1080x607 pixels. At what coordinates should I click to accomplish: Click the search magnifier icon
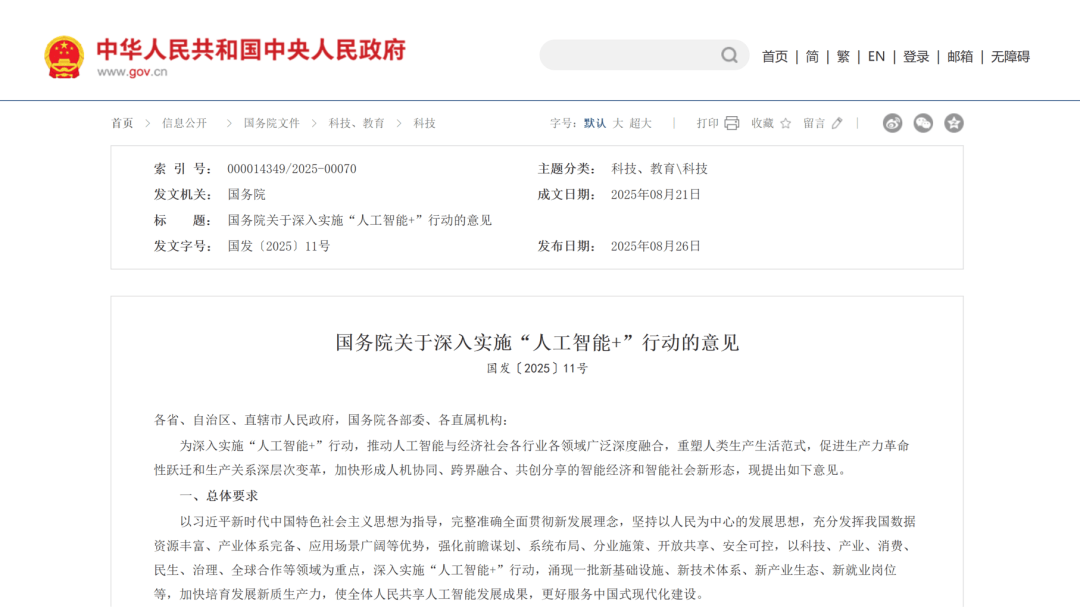(729, 55)
